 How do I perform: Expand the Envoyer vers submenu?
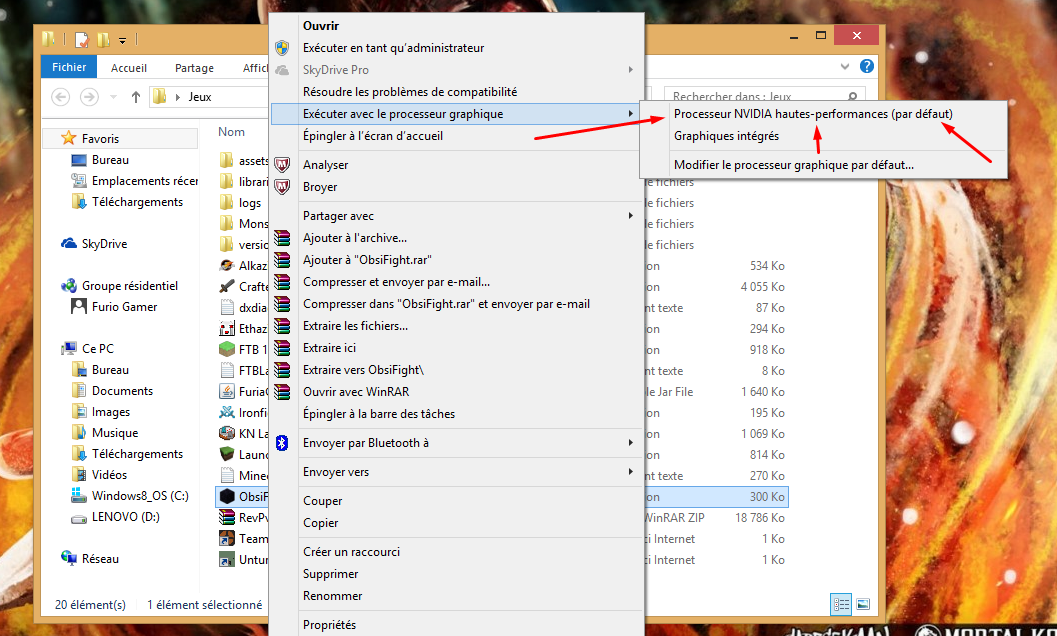click(631, 471)
